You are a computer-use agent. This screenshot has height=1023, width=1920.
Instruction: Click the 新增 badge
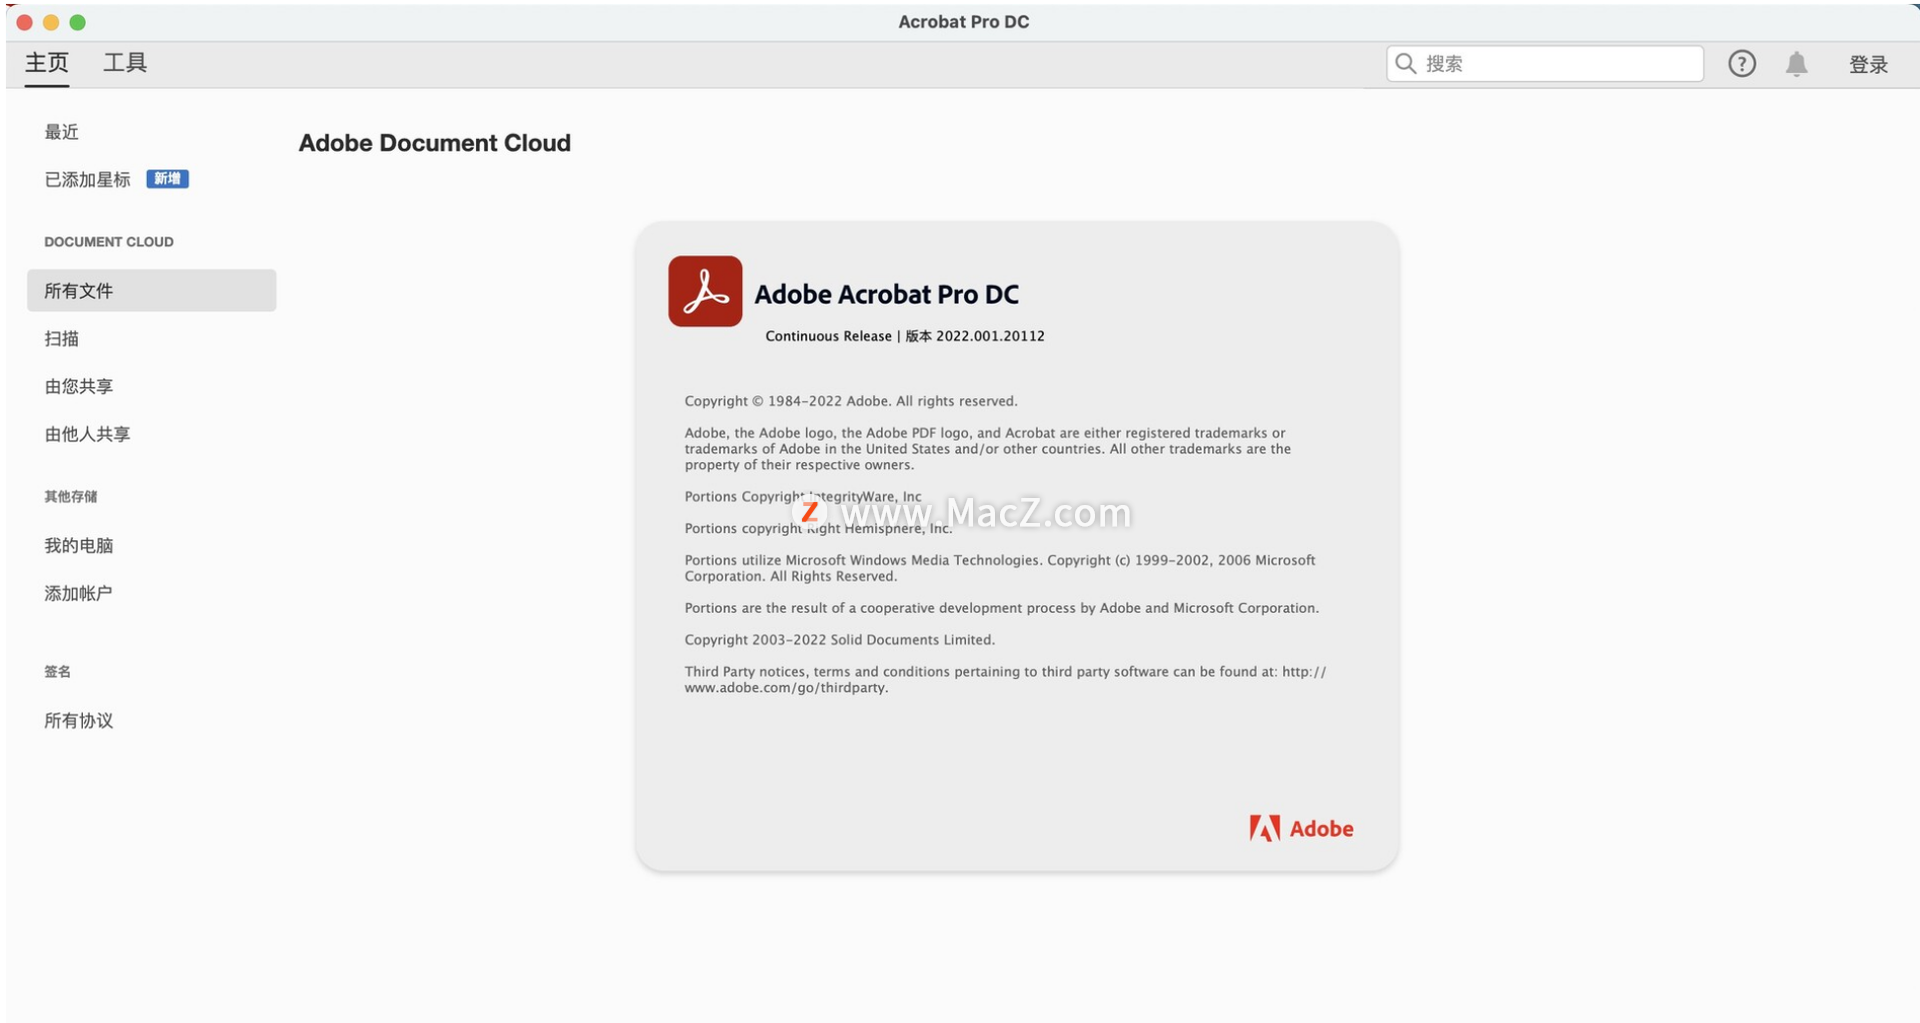168,179
